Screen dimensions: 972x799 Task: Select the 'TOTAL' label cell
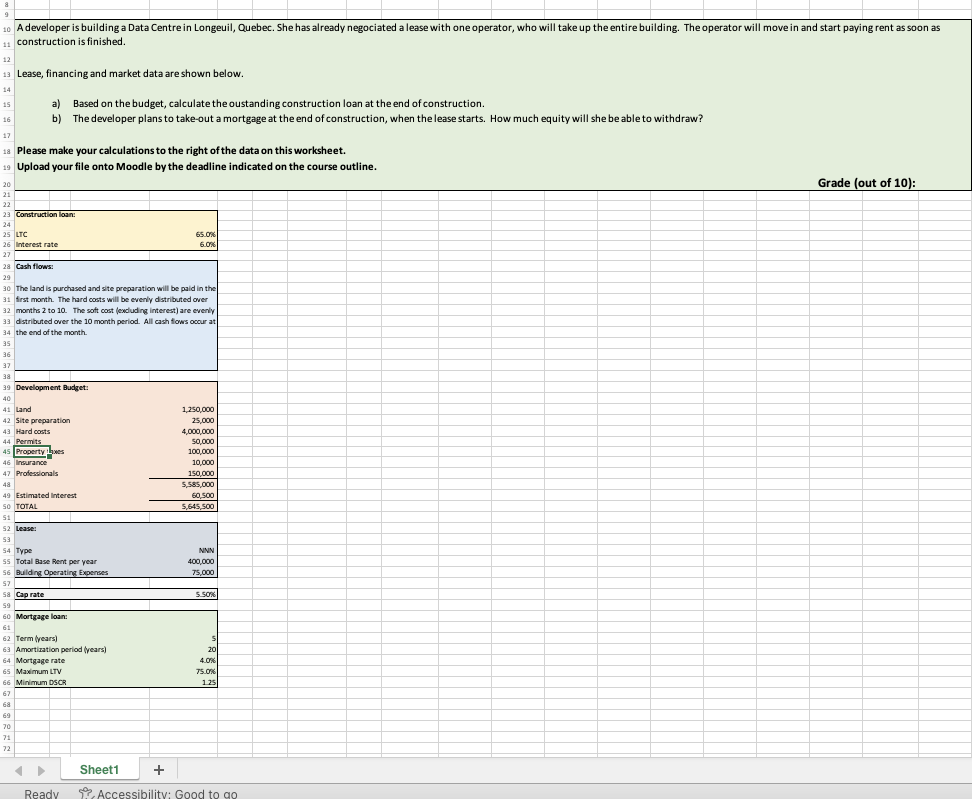pyautogui.click(x=27, y=506)
